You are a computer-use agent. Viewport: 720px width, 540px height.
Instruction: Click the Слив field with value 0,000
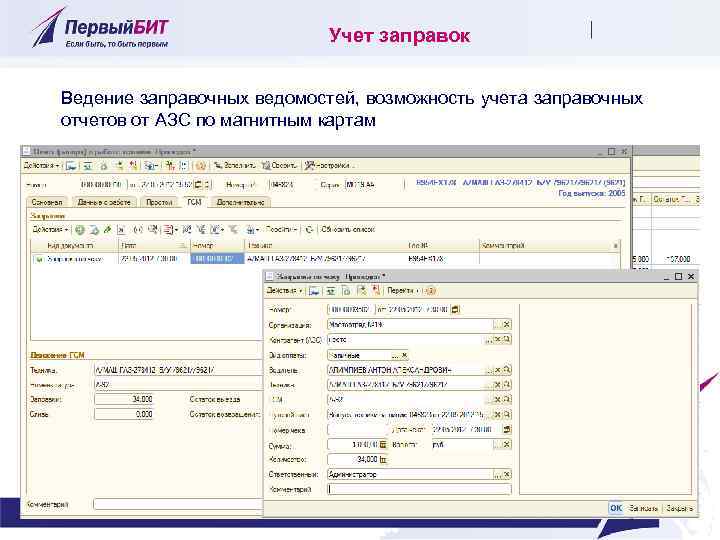click(x=124, y=414)
